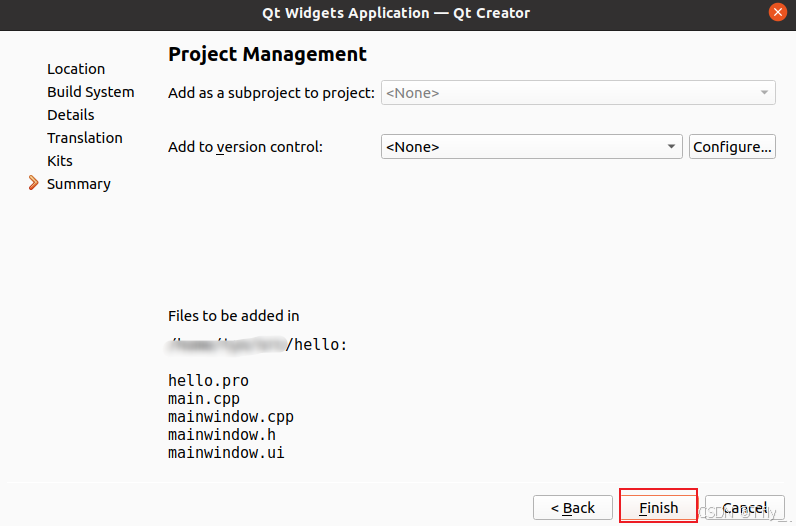Select the Summary wizard step

click(79, 184)
